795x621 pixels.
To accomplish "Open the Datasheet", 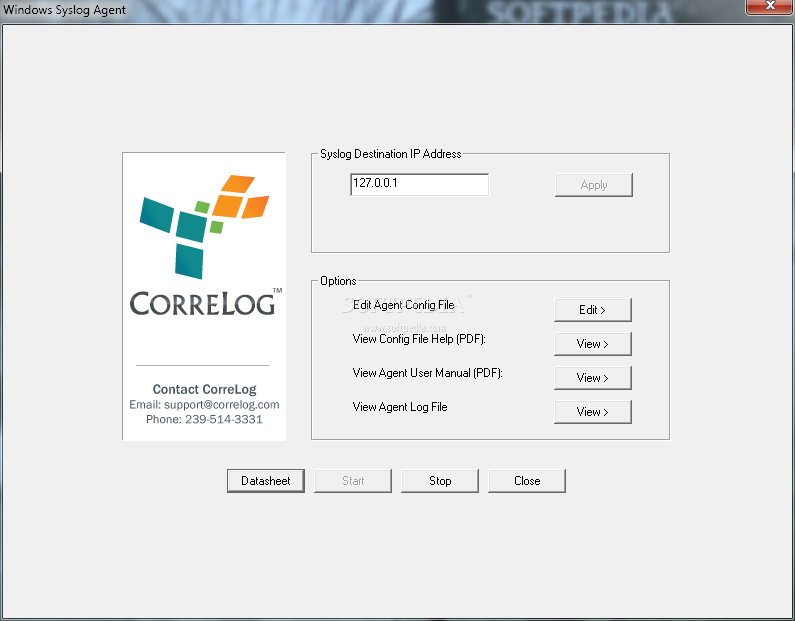I will click(266, 481).
